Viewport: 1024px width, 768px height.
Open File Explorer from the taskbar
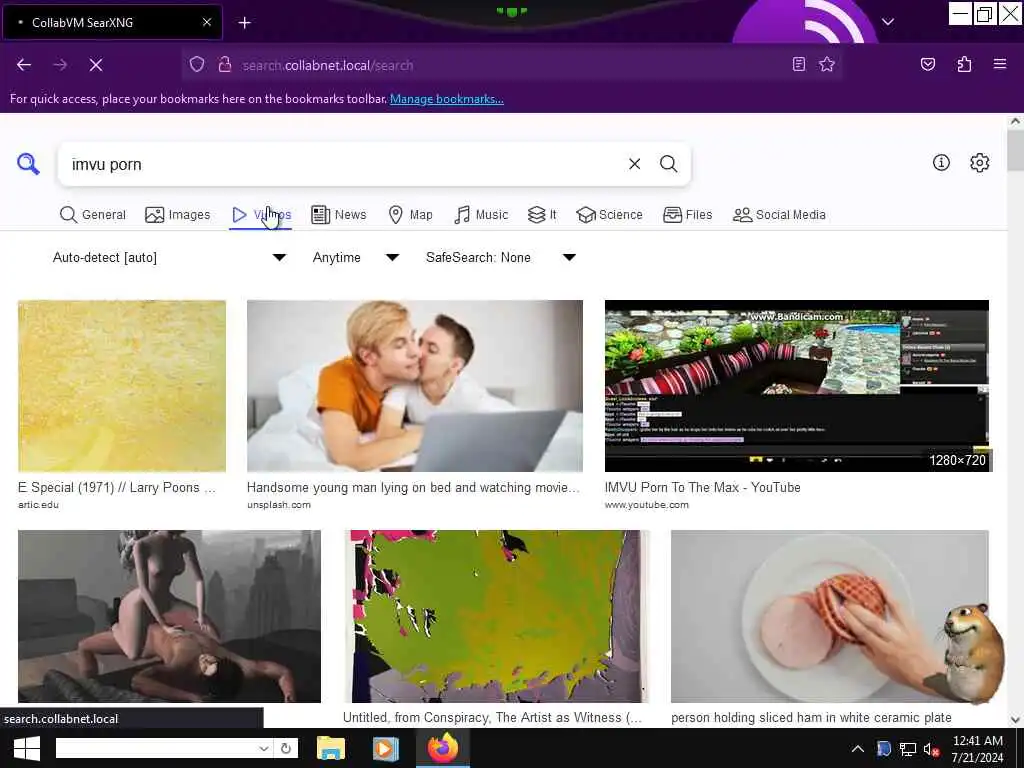pyautogui.click(x=331, y=748)
